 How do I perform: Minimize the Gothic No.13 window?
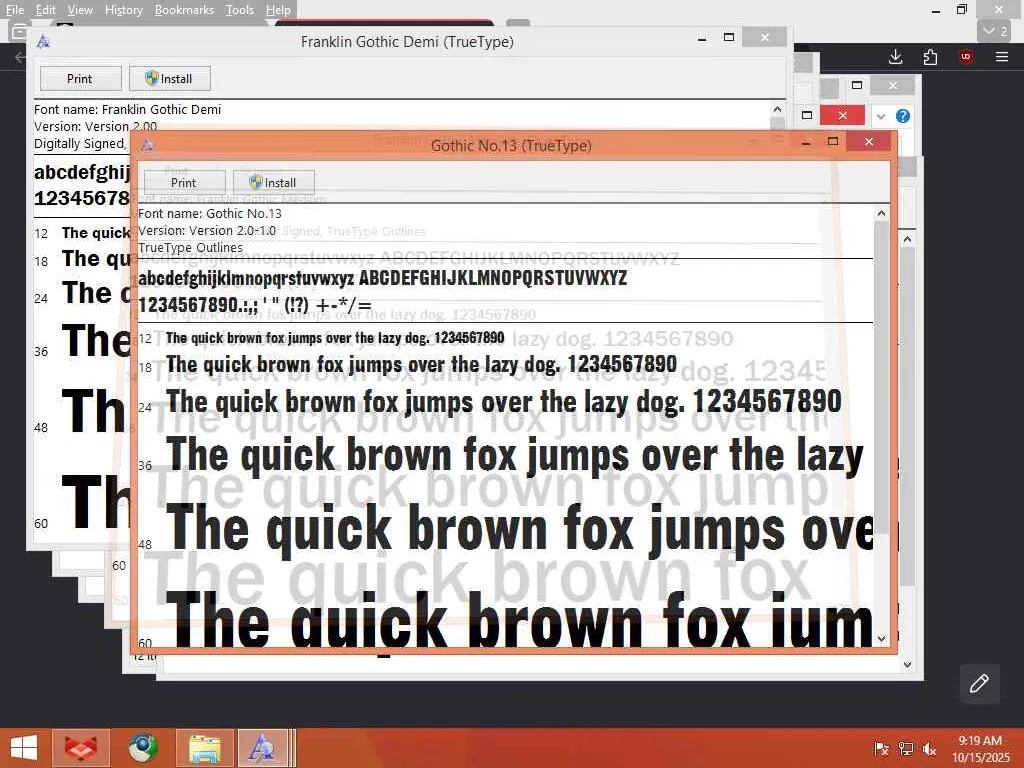(x=807, y=142)
